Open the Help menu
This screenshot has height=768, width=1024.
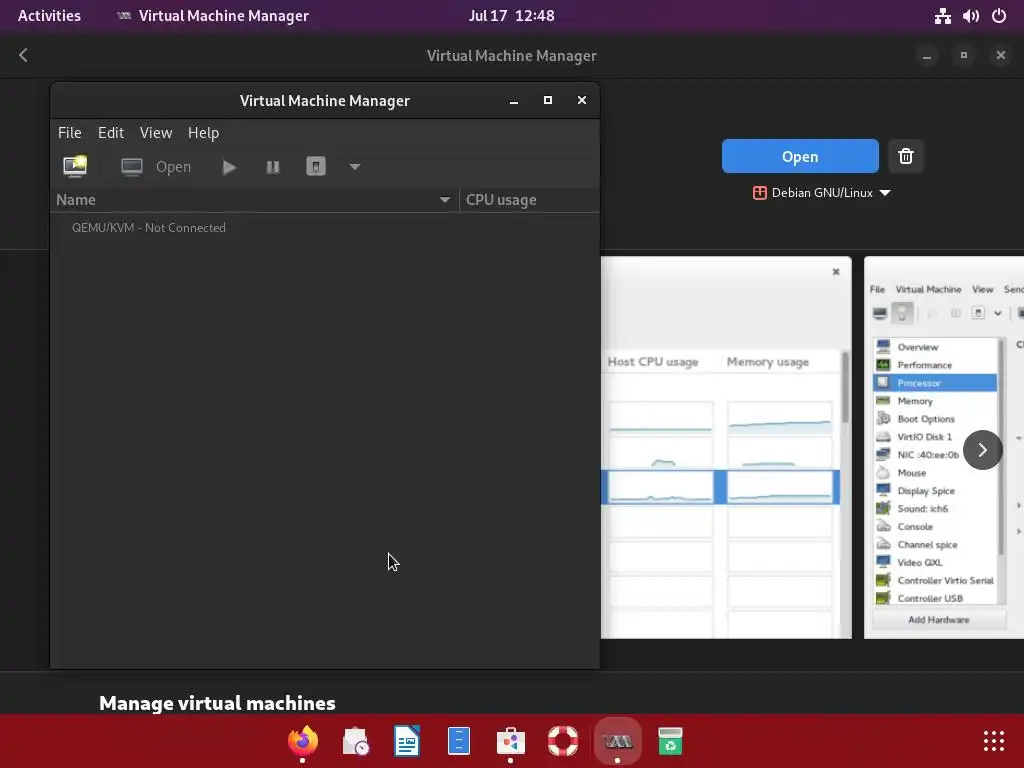coord(204,133)
